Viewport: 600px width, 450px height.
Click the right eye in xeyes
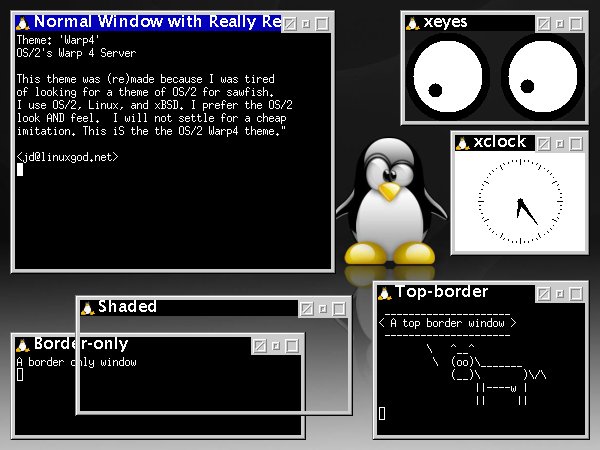coord(543,75)
